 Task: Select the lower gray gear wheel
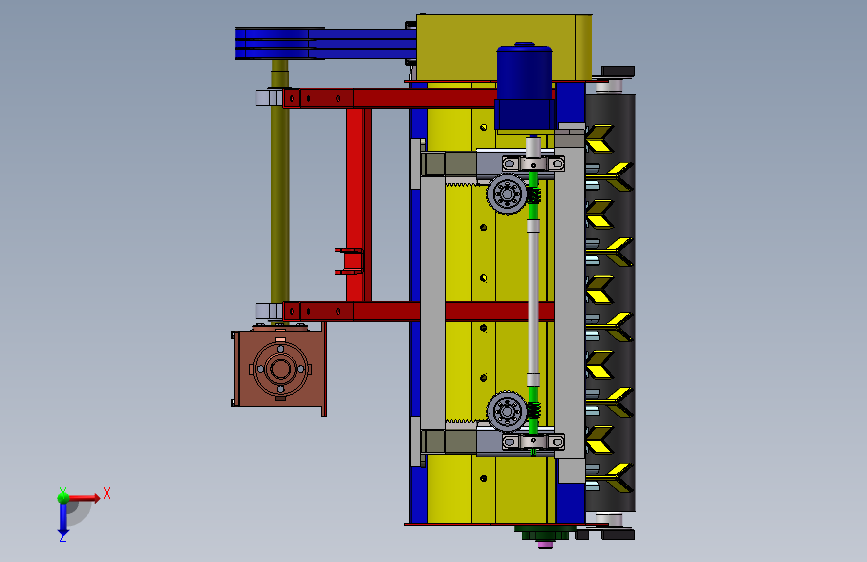click(506, 412)
